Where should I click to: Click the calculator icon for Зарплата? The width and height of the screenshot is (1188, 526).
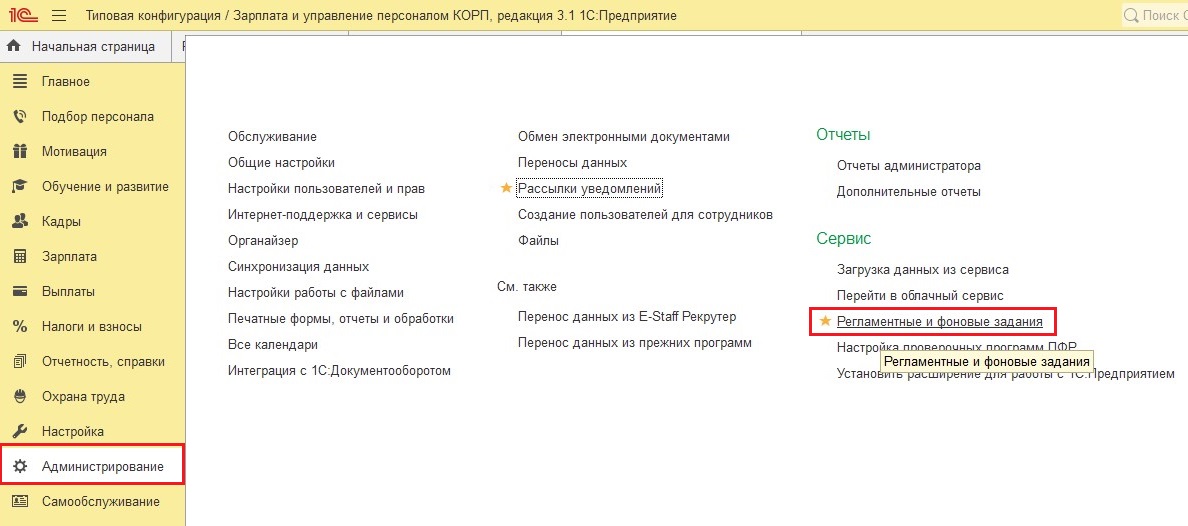click(x=20, y=256)
